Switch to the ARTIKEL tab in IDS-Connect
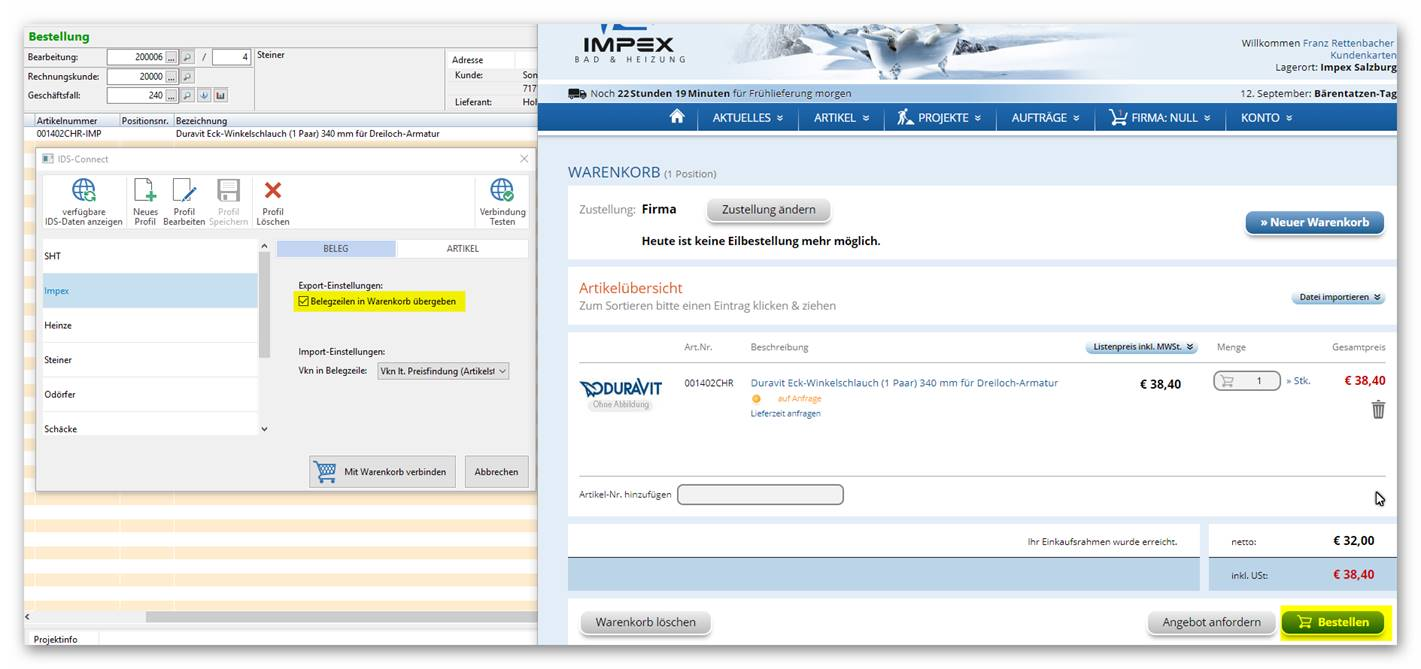1421x669 pixels. 462,248
